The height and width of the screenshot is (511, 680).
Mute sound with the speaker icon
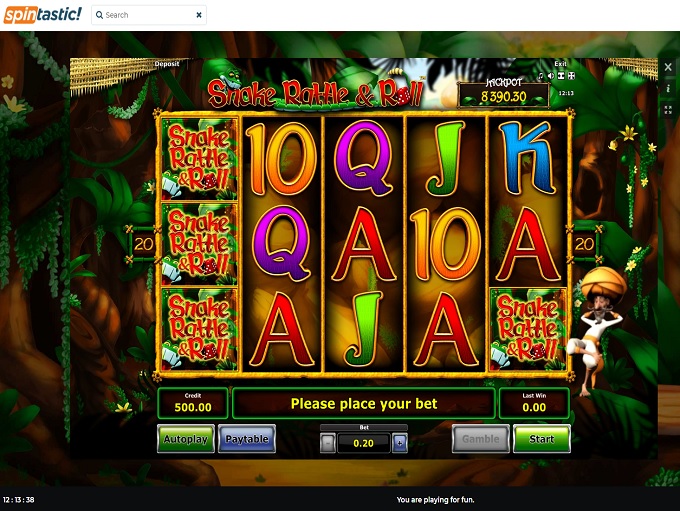[550, 76]
